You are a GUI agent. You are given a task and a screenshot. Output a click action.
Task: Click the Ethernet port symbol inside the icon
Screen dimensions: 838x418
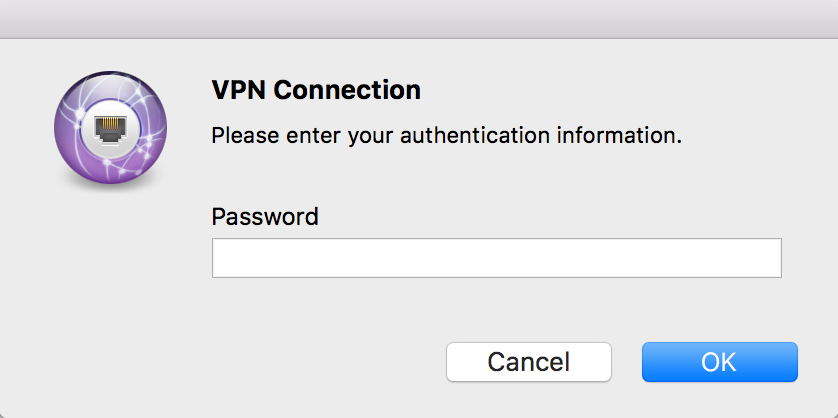coord(109,129)
